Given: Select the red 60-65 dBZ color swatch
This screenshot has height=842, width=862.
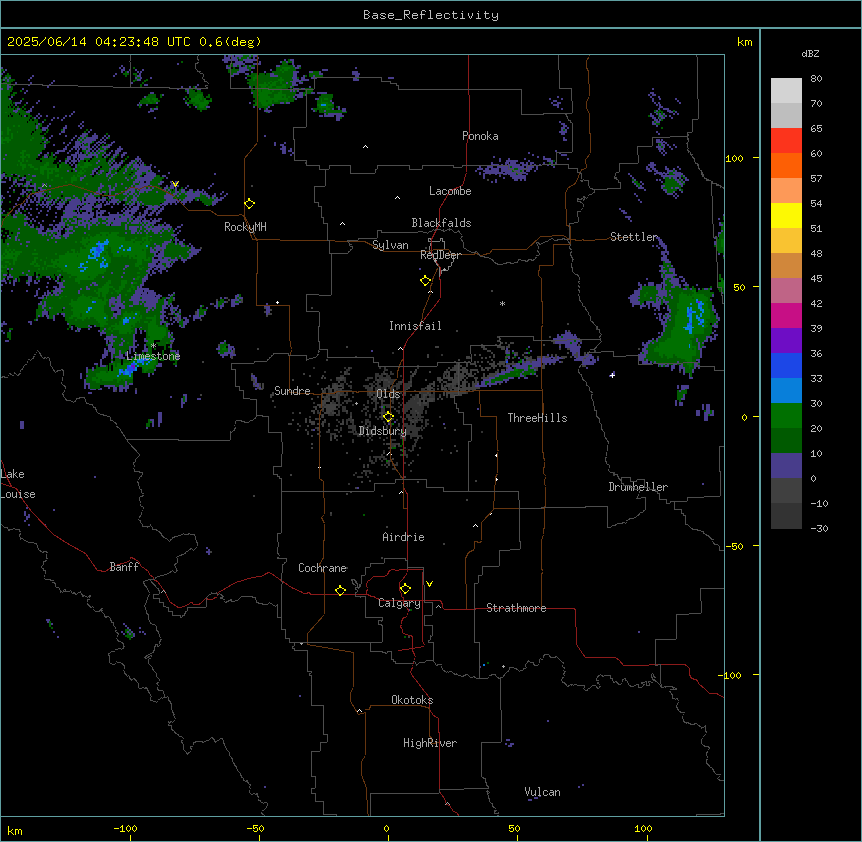Looking at the screenshot, I should click(786, 141).
